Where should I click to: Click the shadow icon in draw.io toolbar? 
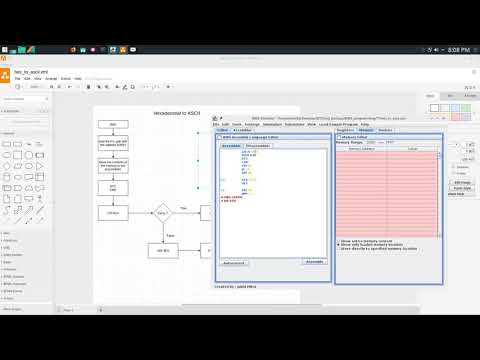133,87
